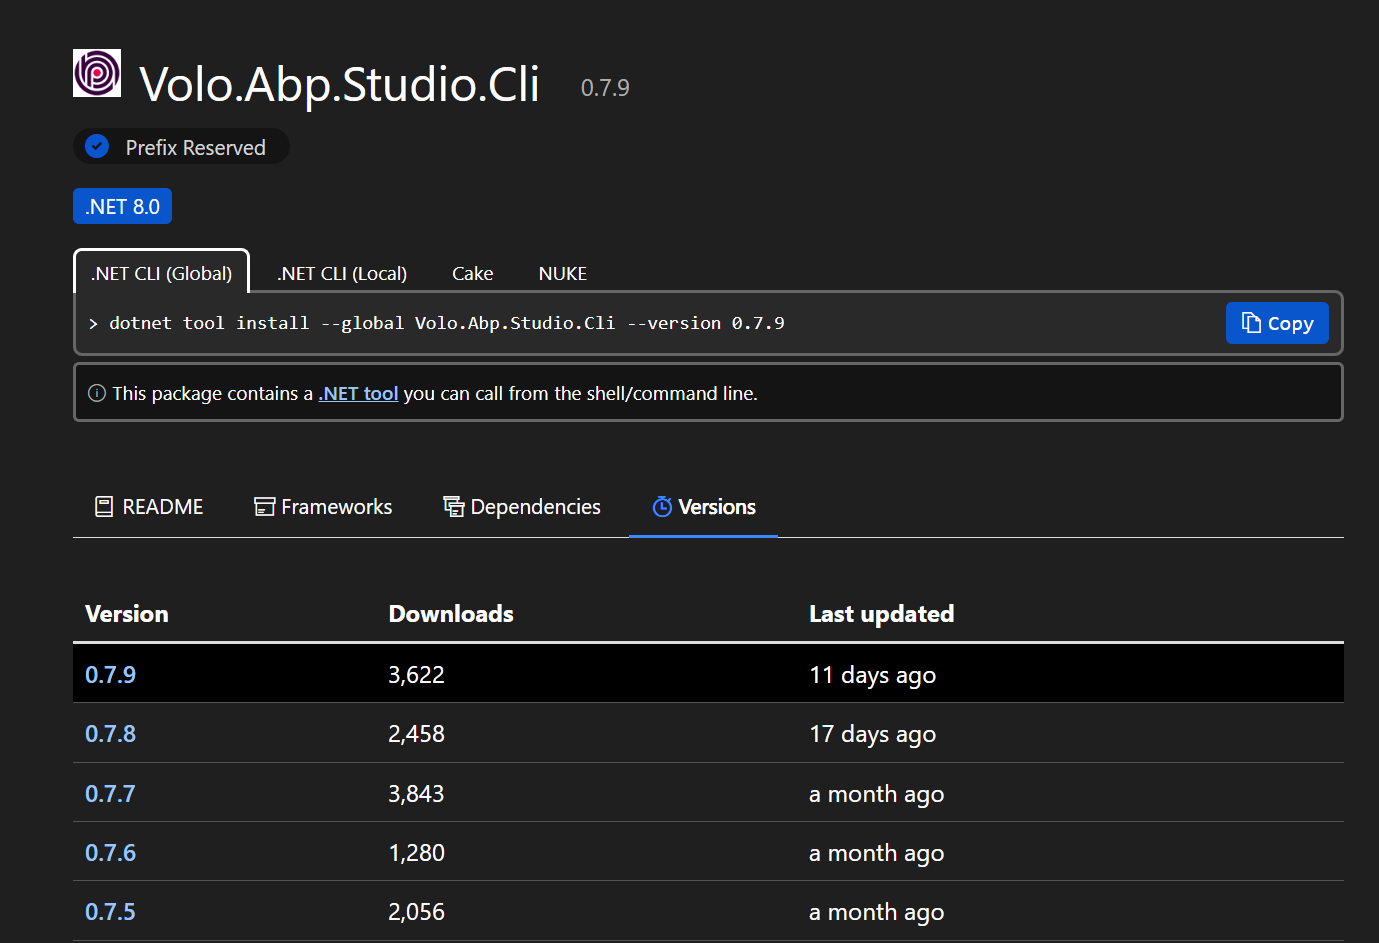Switch to the Cake install tab
The image size is (1379, 943).
click(x=472, y=273)
